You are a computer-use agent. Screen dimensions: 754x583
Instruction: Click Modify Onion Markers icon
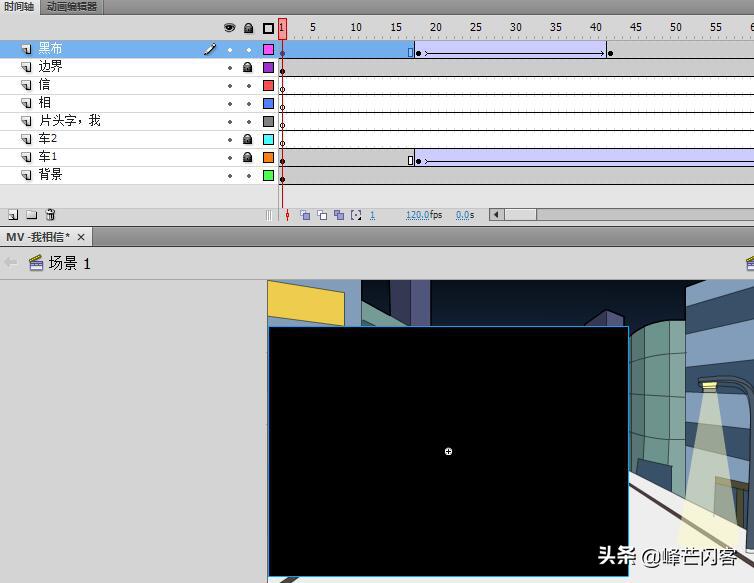[x=356, y=215]
